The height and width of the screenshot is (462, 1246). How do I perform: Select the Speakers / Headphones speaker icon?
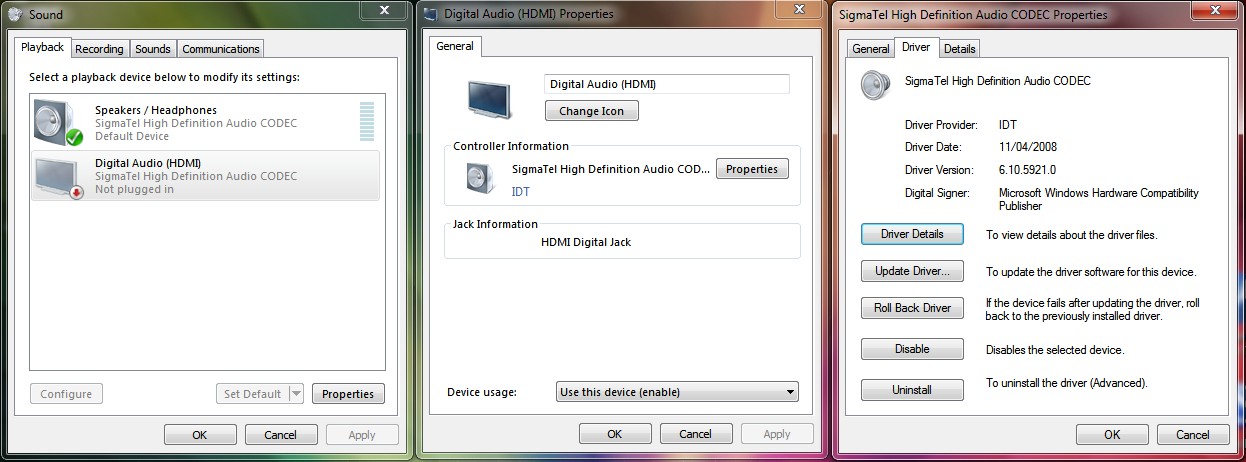(x=58, y=122)
